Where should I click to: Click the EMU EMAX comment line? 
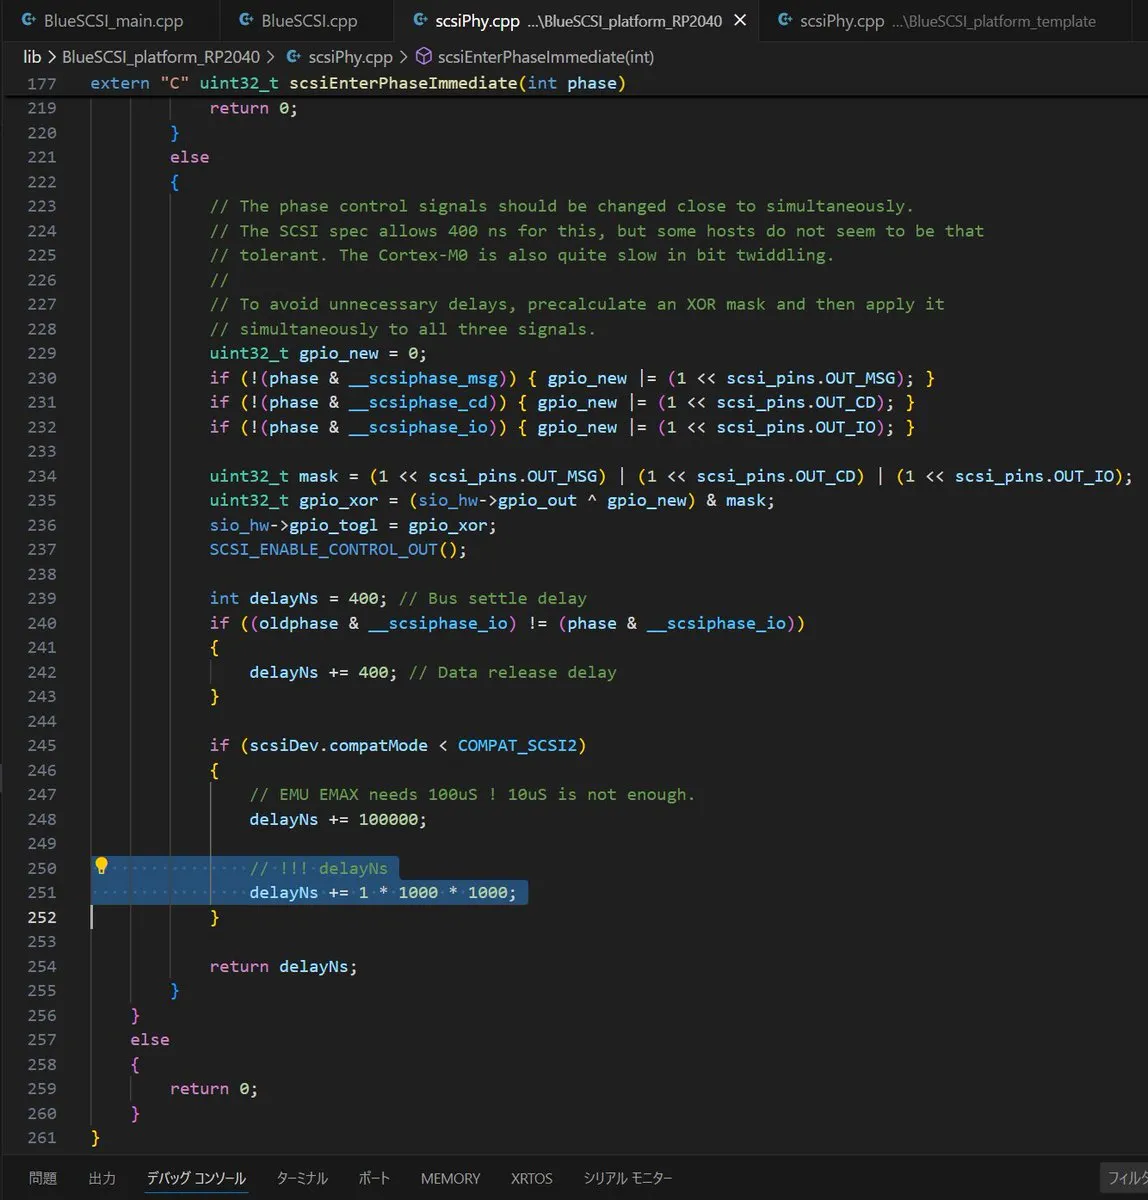[472, 794]
